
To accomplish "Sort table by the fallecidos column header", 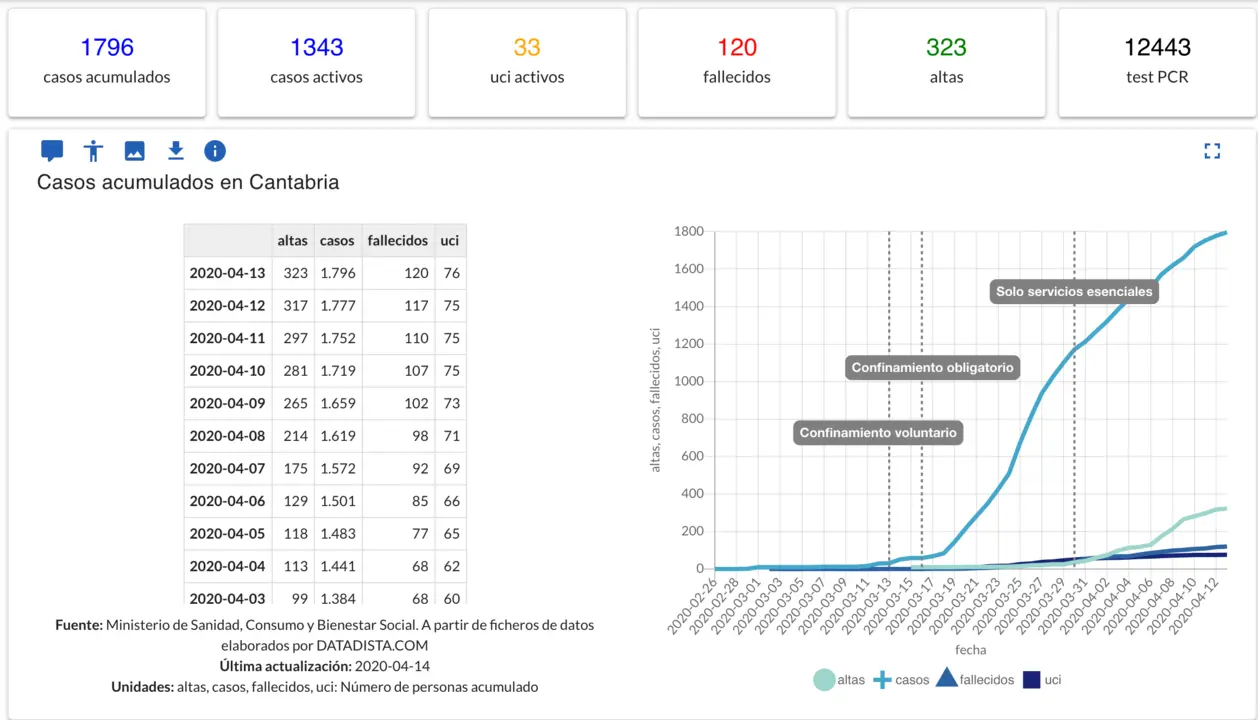I will click(x=397, y=241).
